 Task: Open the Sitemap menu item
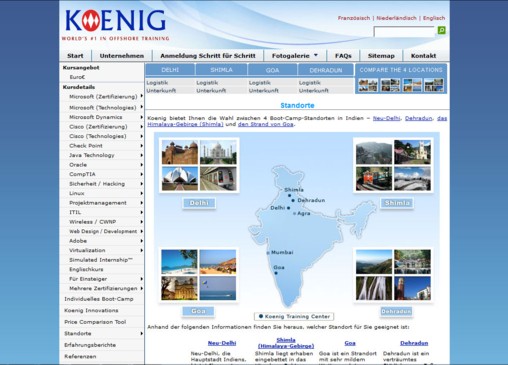coord(381,56)
